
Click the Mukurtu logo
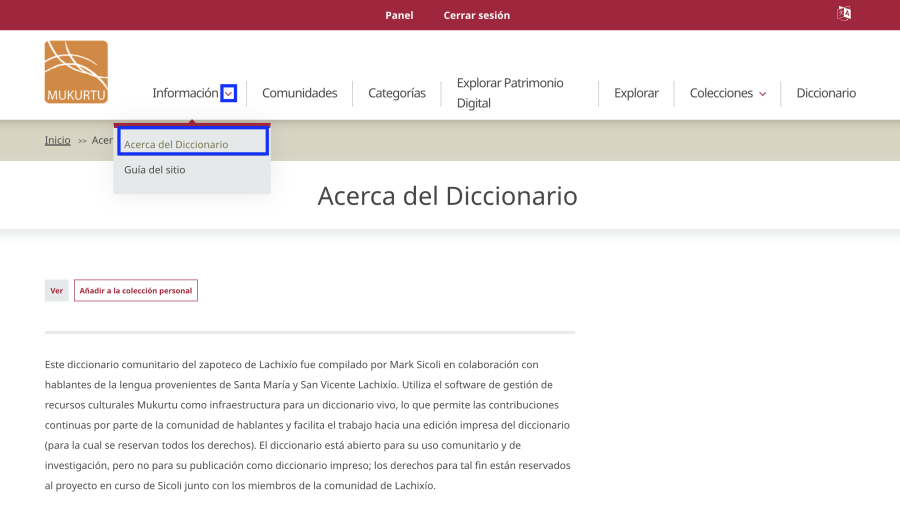(x=76, y=72)
